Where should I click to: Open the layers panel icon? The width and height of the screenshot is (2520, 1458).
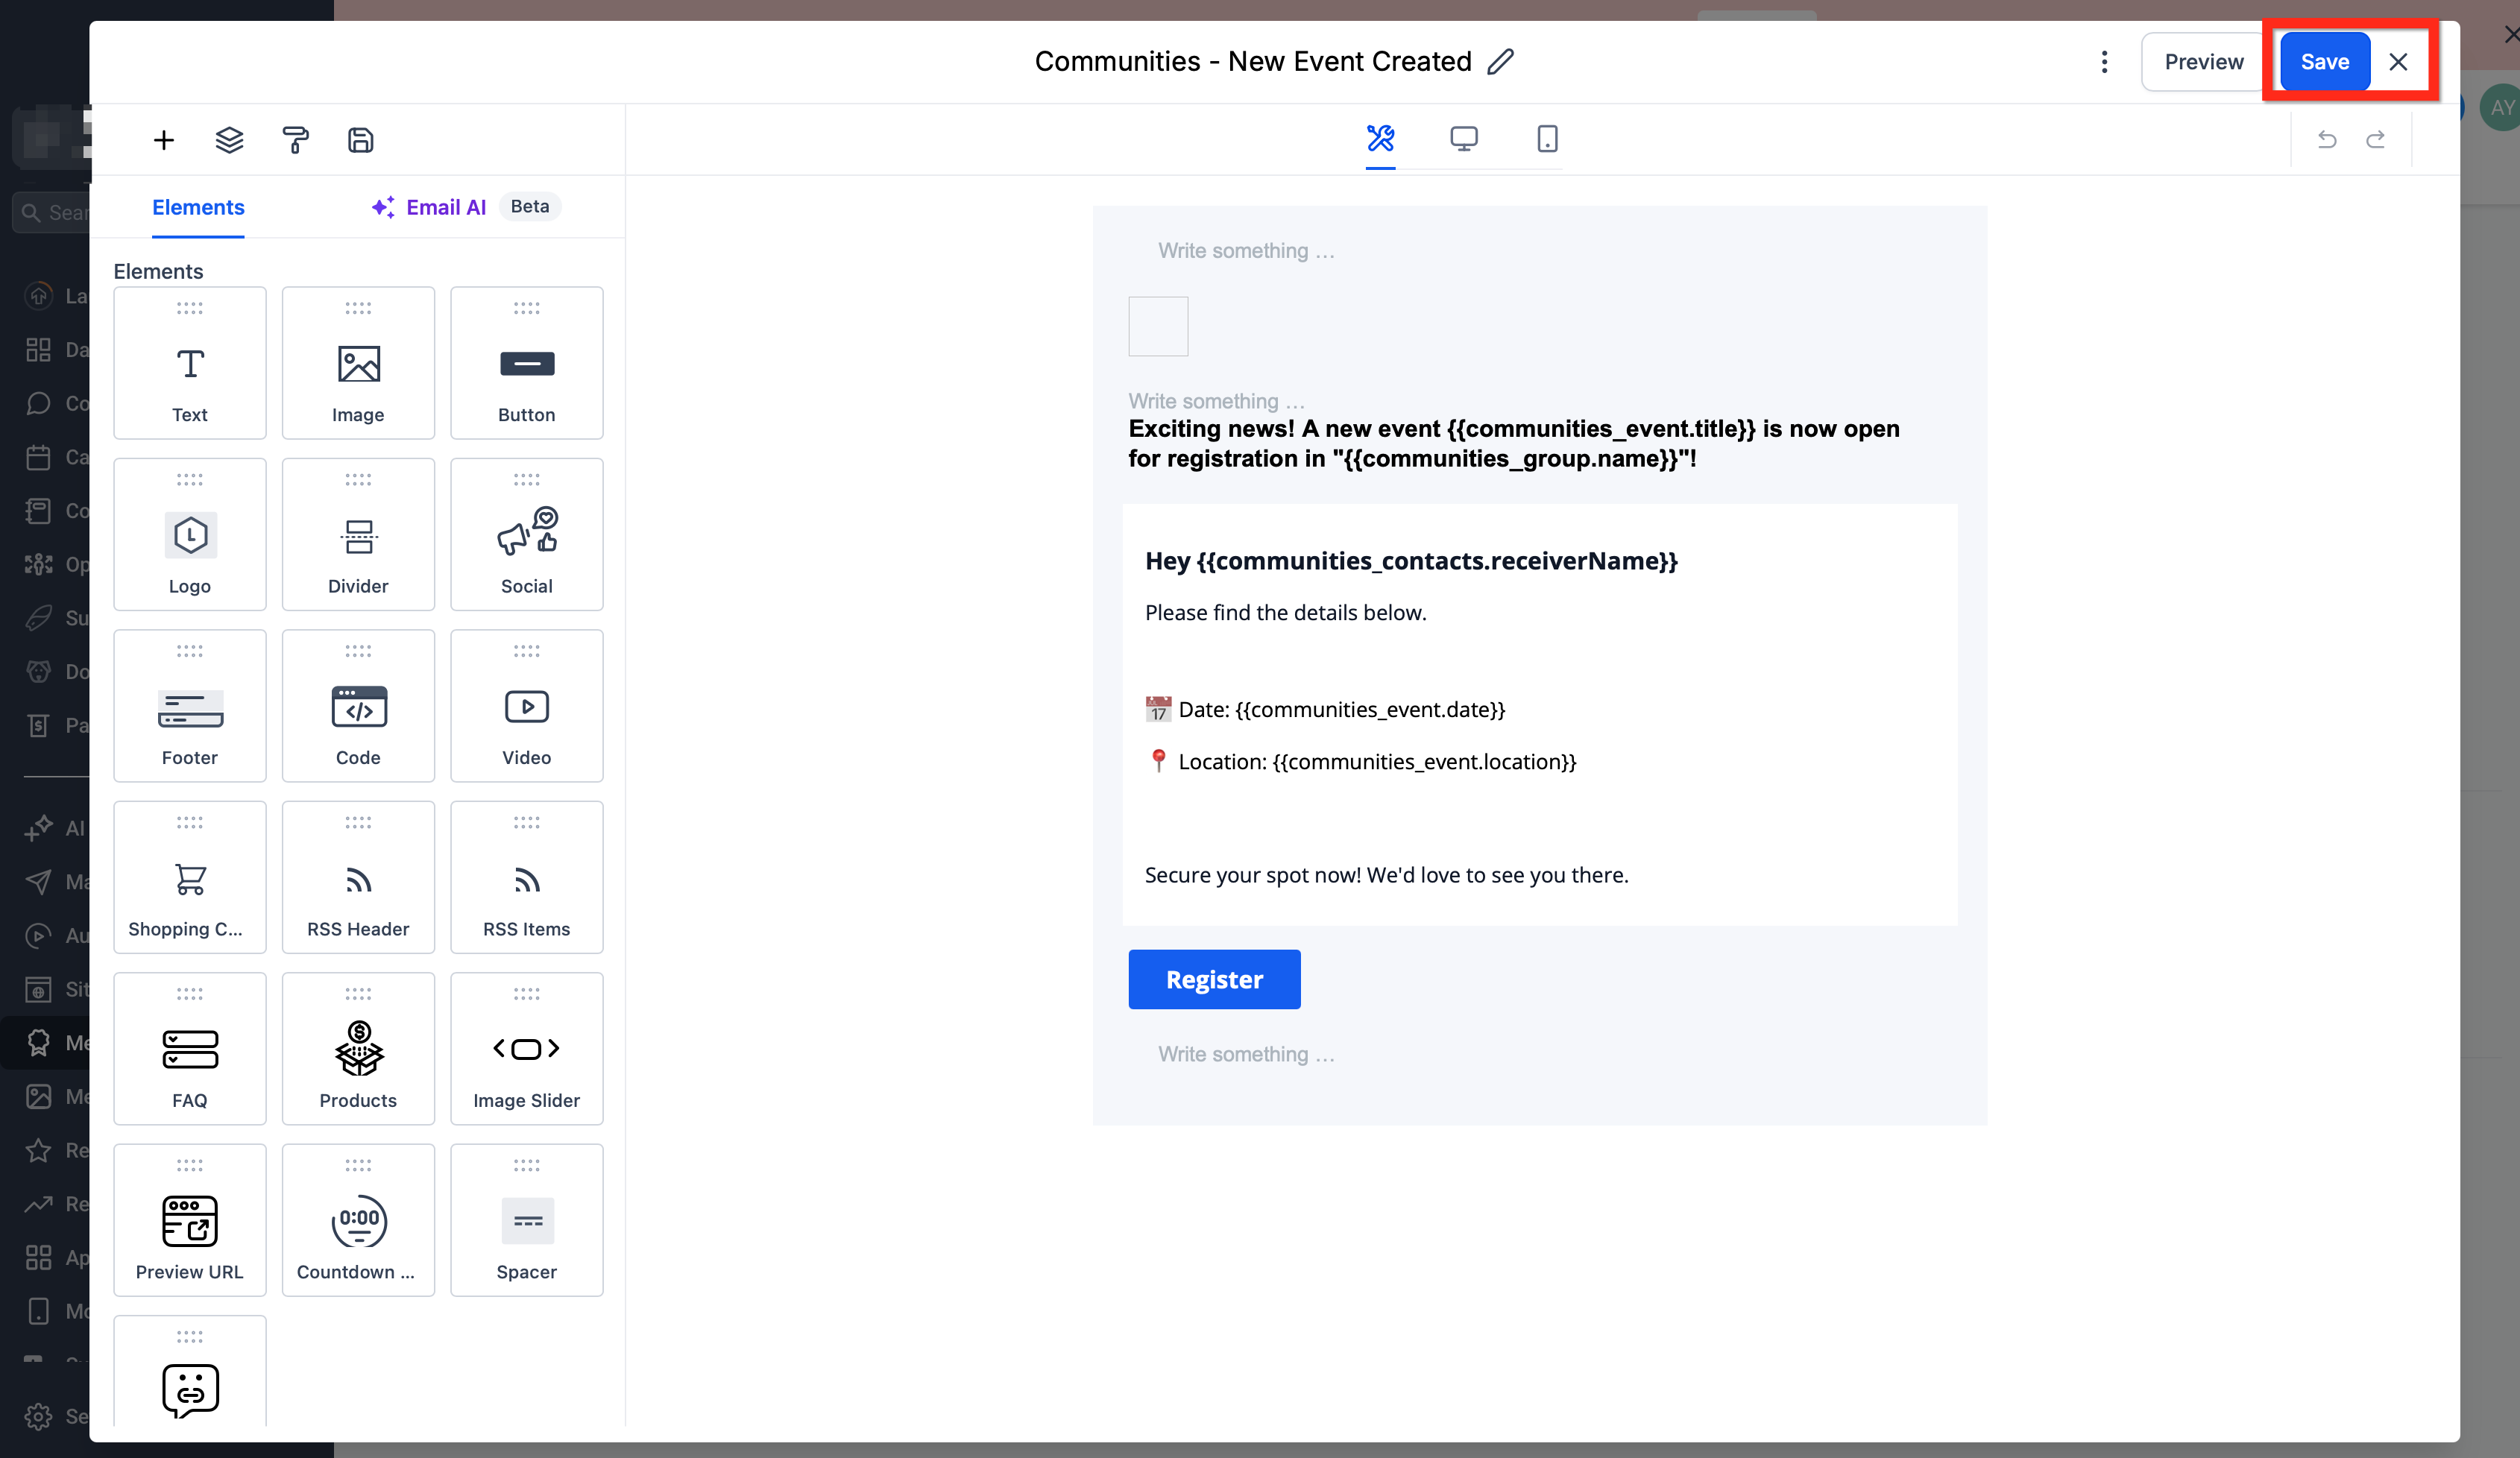pos(229,140)
